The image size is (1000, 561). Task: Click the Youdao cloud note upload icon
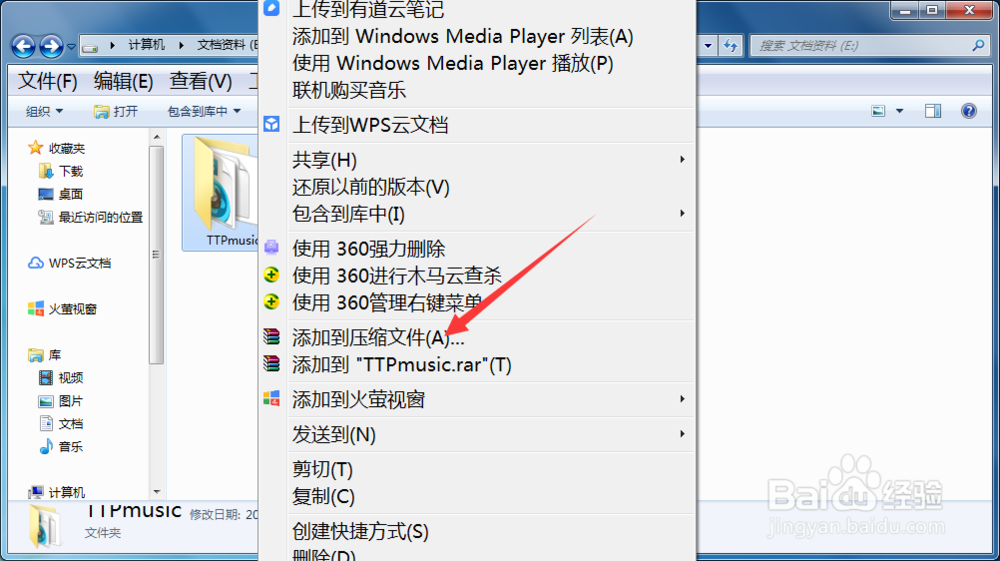pos(272,8)
